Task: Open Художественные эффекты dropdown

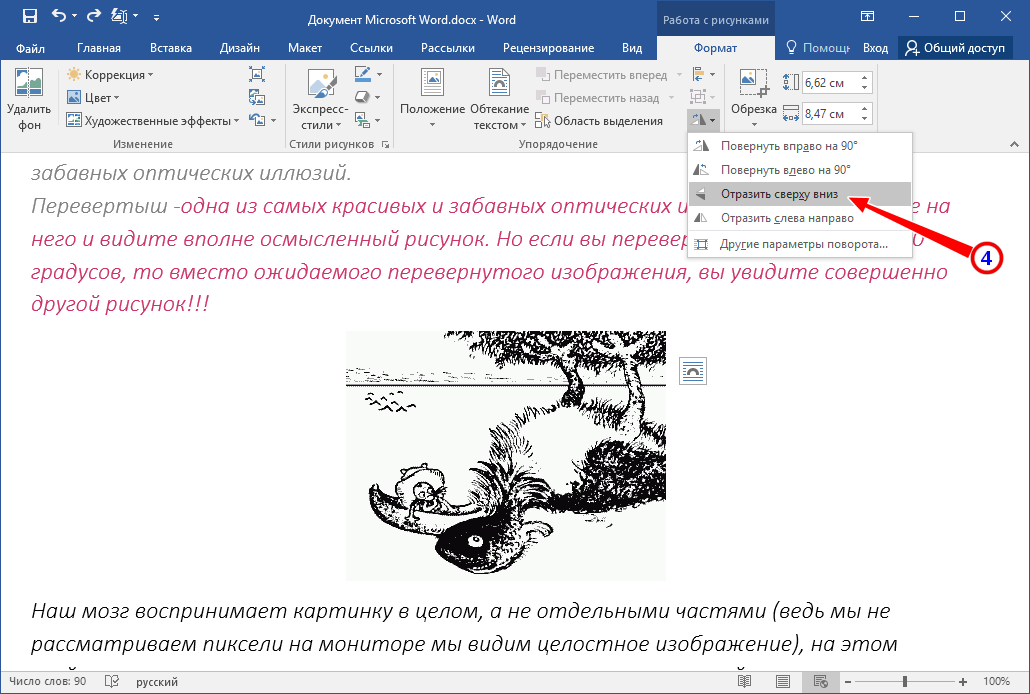Action: pyautogui.click(x=153, y=121)
